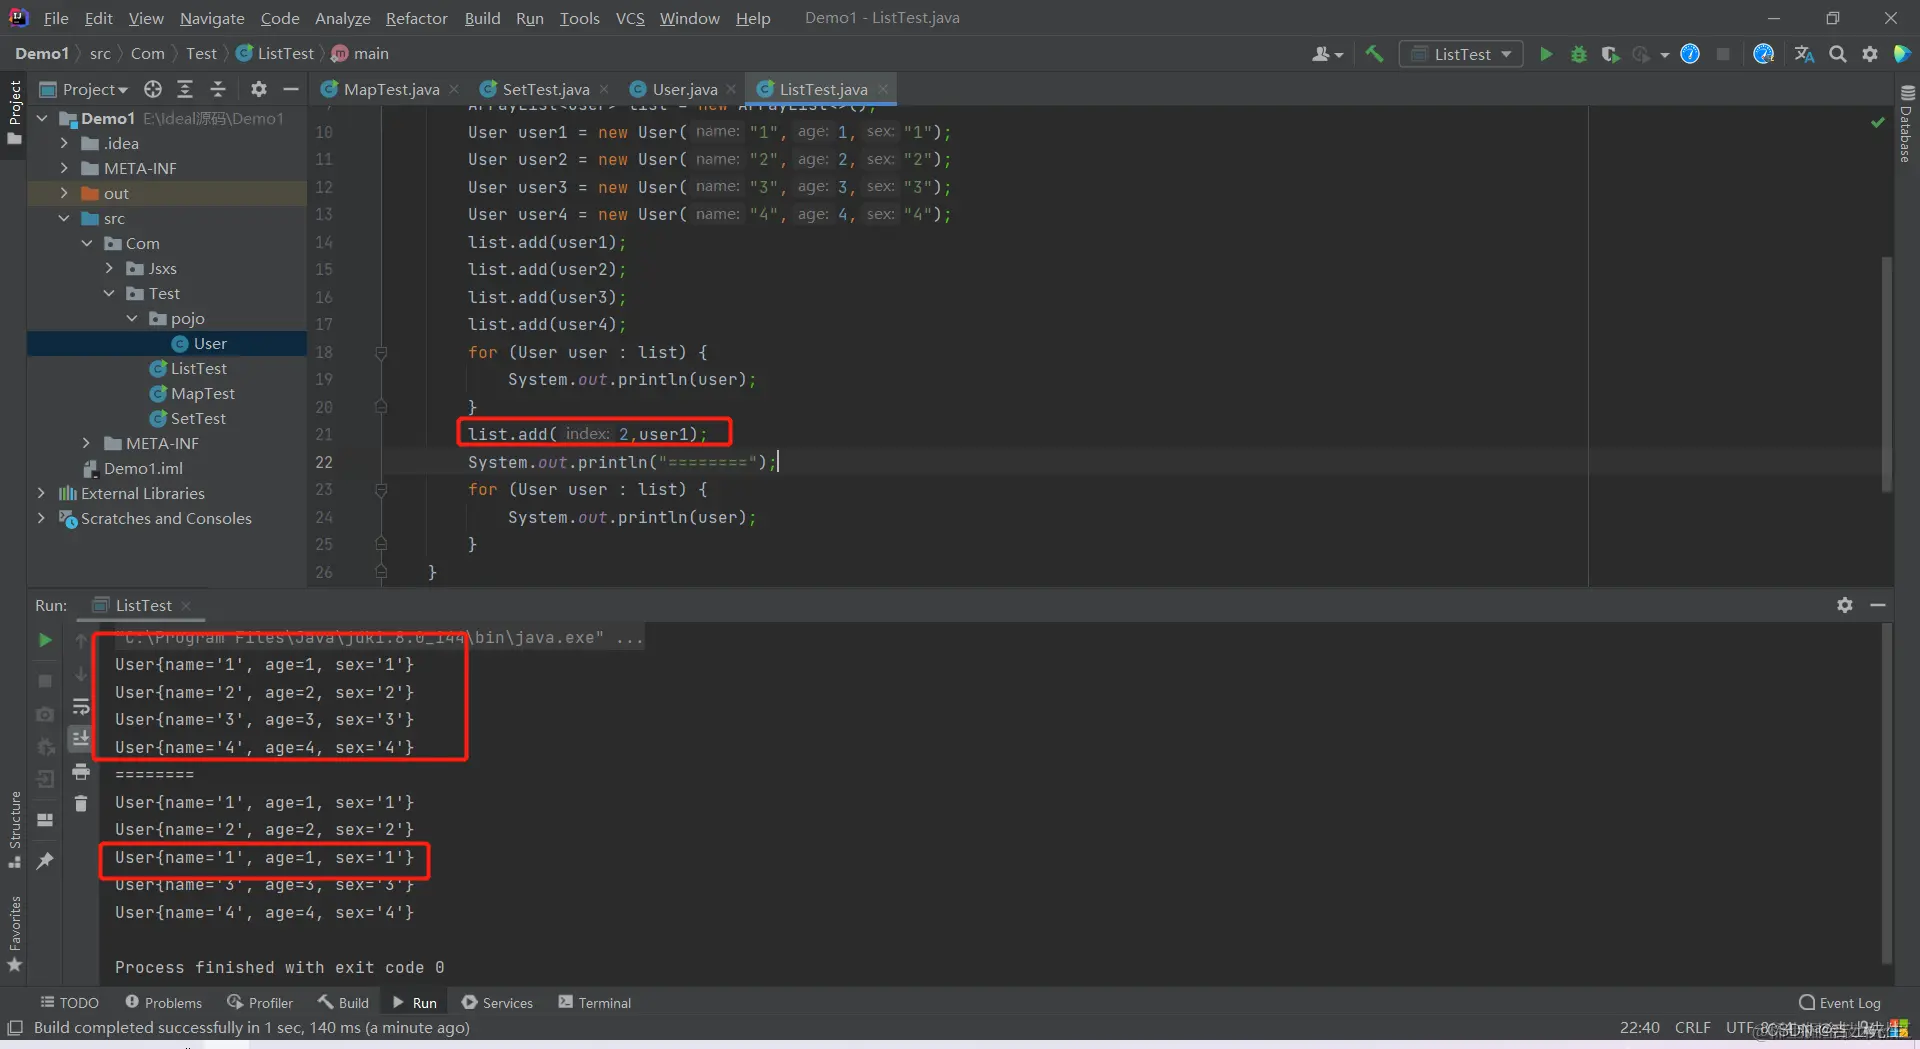This screenshot has height=1049, width=1920.
Task: Close the SetTest.java tab
Action: 604,89
